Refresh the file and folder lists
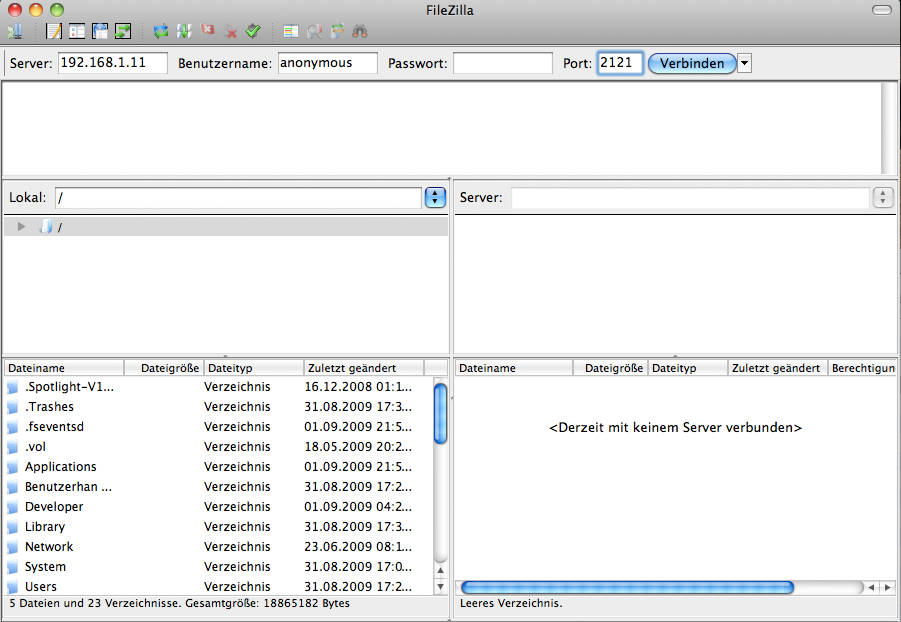Viewport: 901px width, 622px height. (161, 31)
